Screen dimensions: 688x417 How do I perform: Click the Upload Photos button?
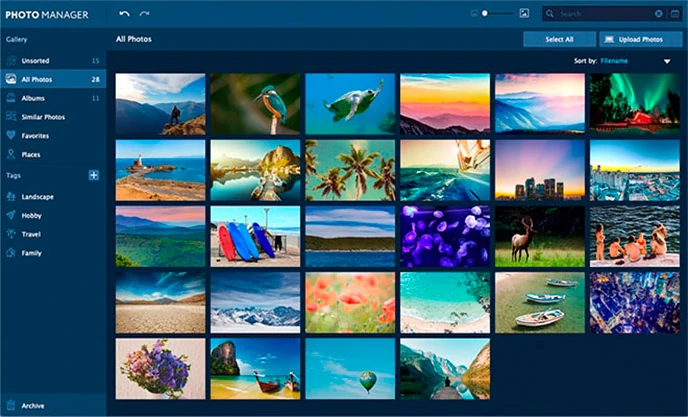641,39
